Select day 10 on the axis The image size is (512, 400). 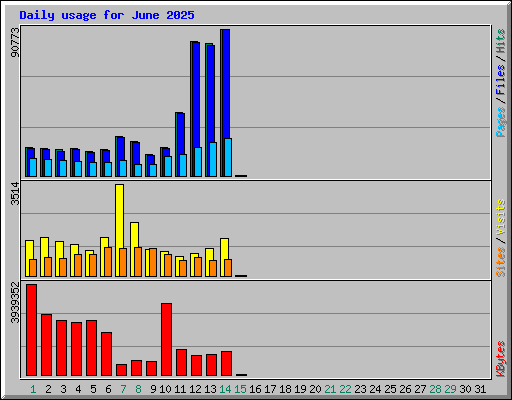coord(165,389)
